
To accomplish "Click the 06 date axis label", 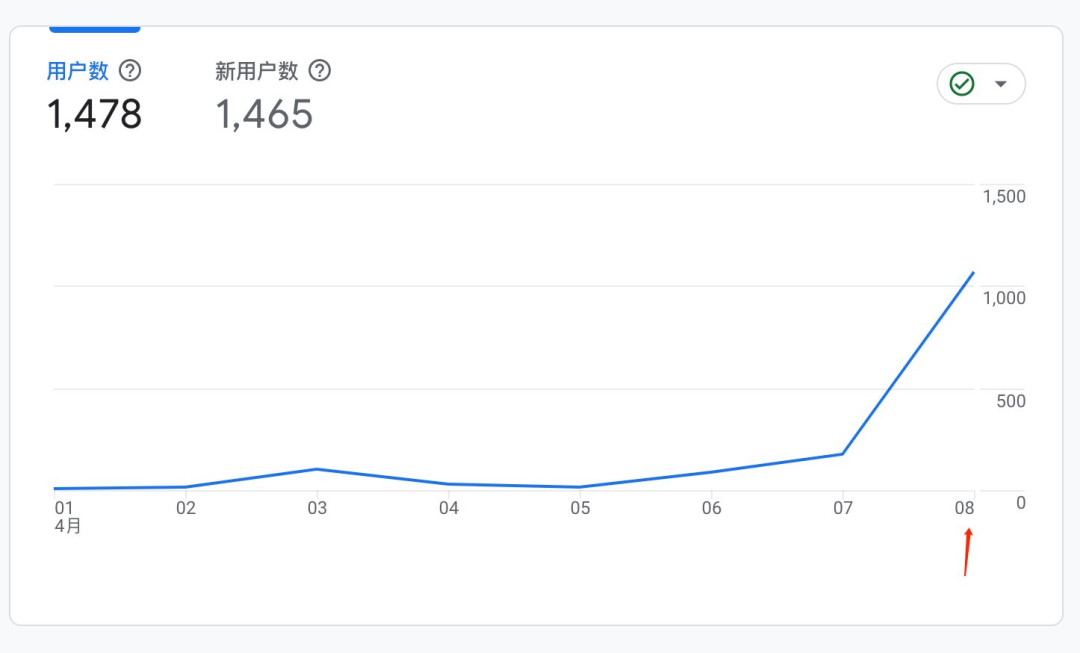I will coord(712,508).
